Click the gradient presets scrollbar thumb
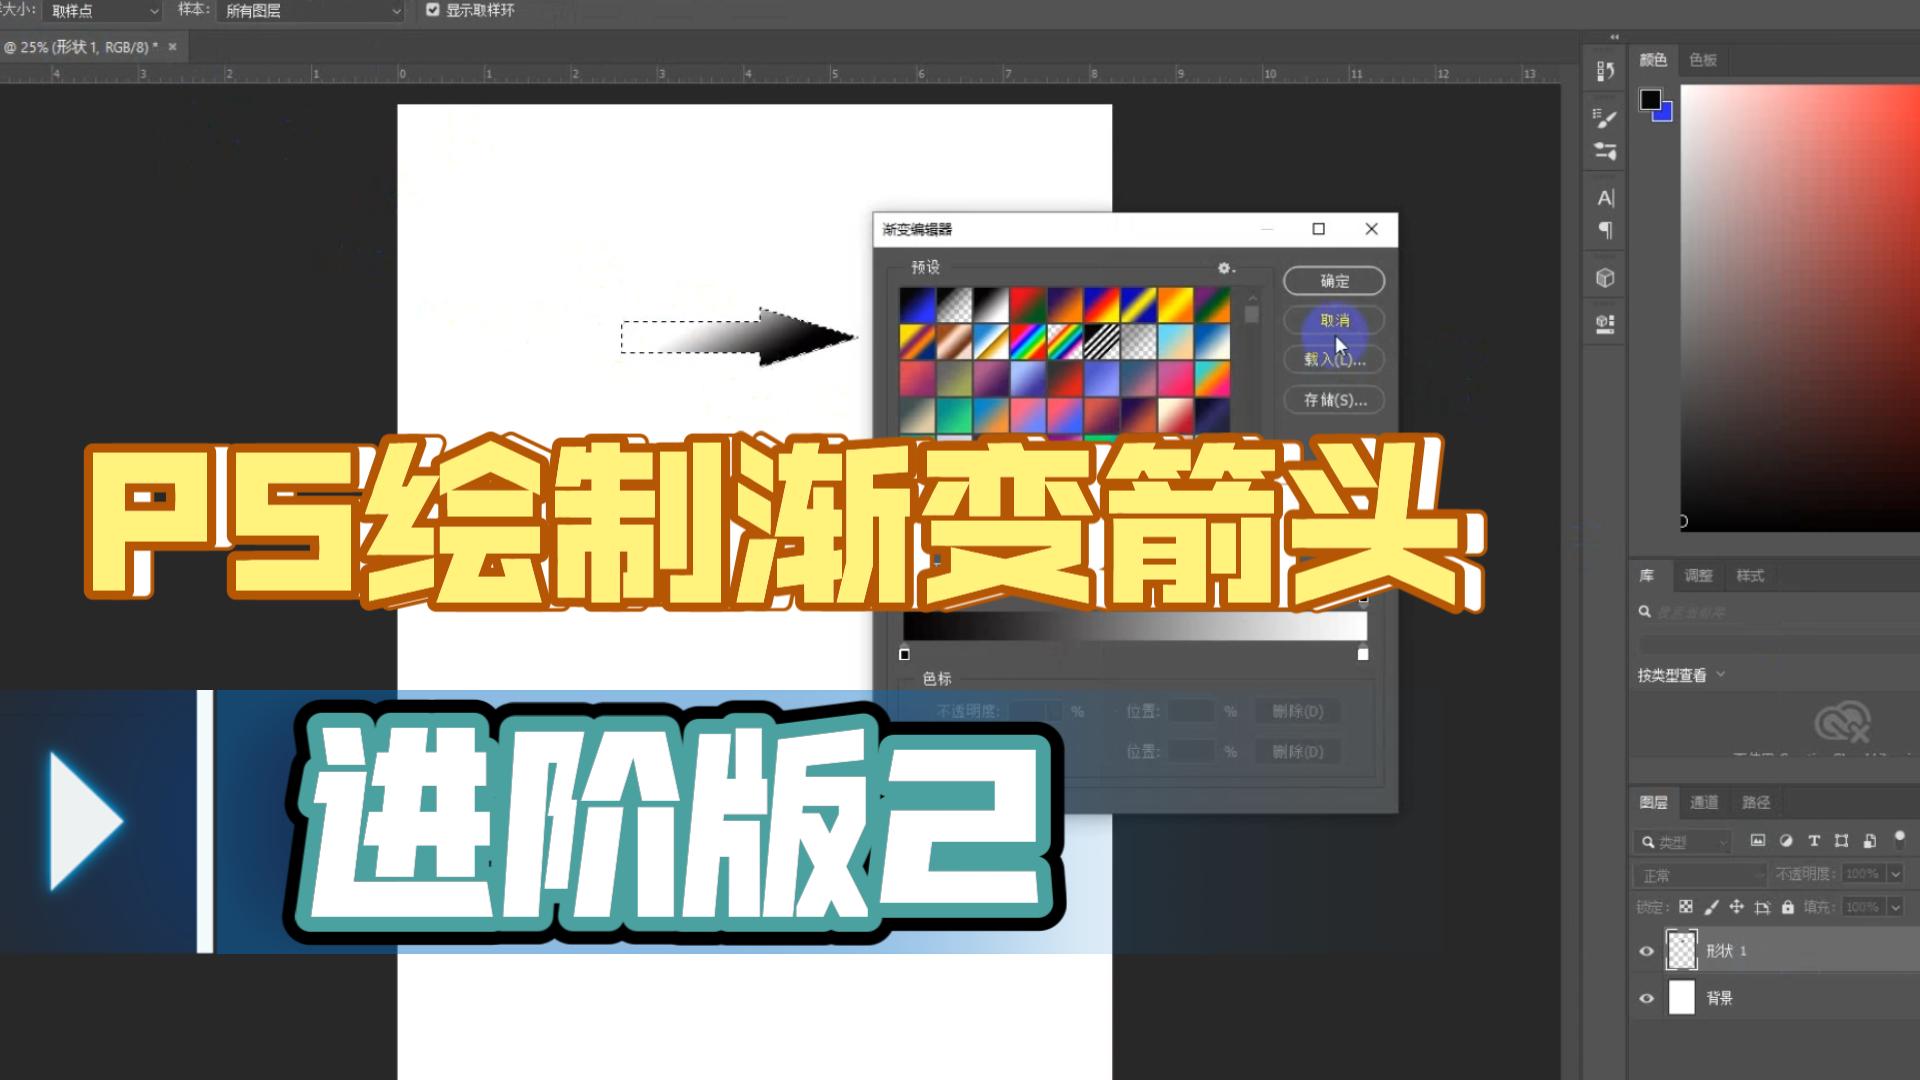 pos(1251,313)
